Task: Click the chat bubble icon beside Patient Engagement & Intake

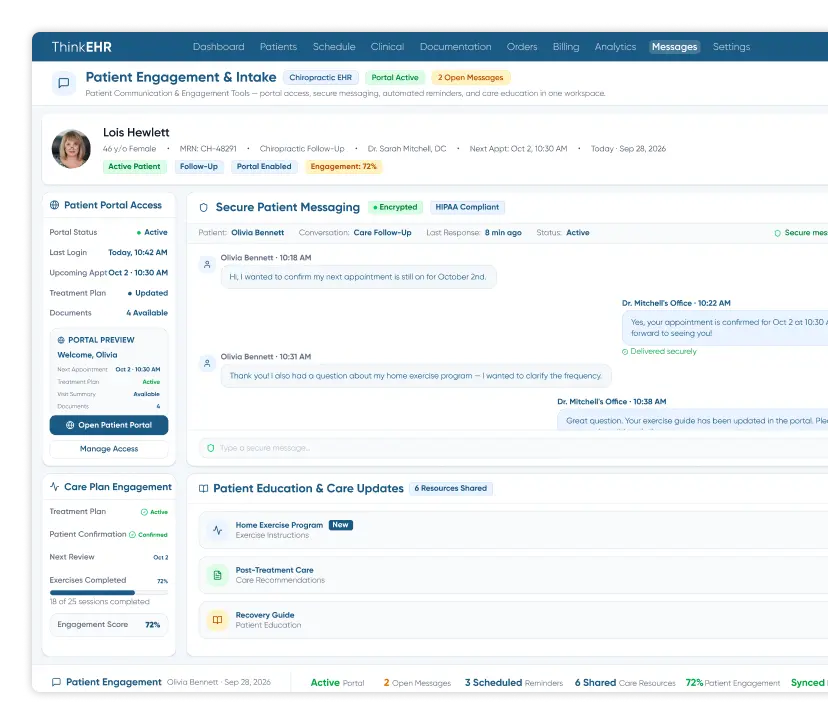Action: tap(63, 83)
